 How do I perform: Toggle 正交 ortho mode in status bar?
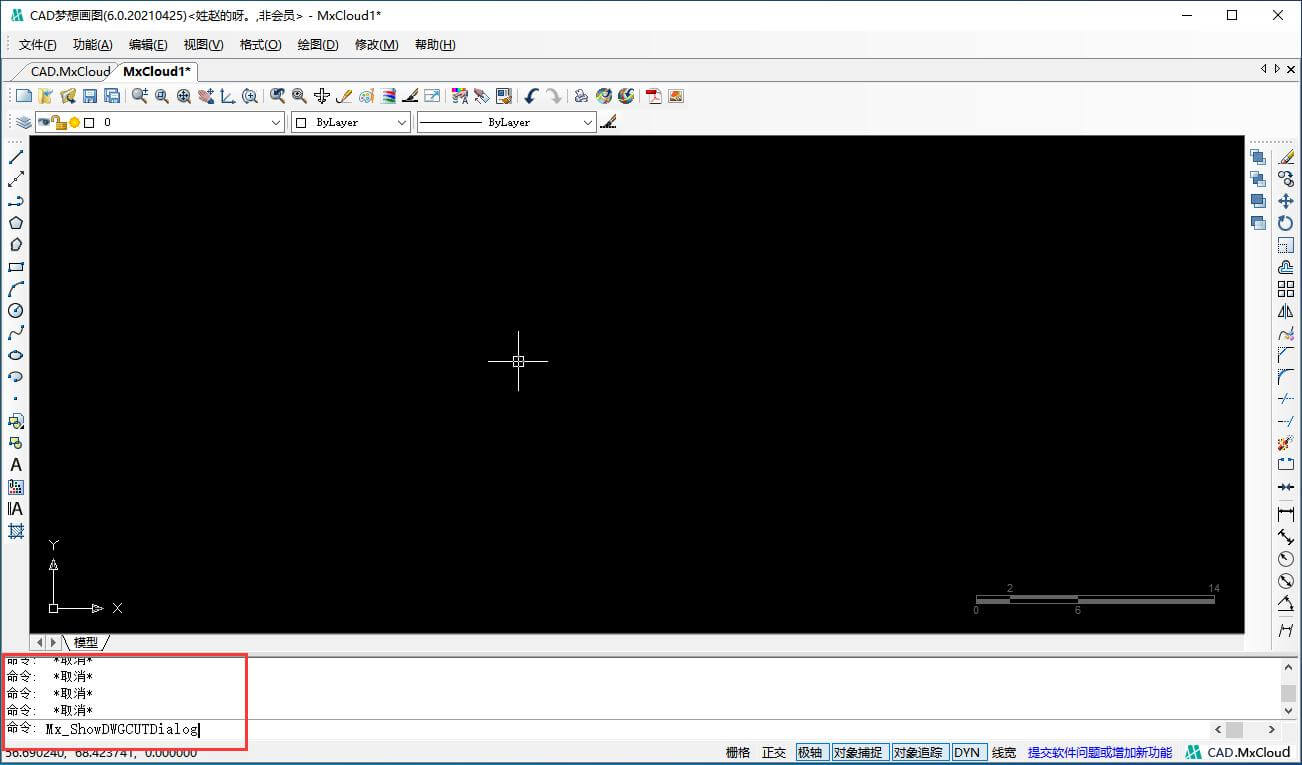[x=774, y=752]
